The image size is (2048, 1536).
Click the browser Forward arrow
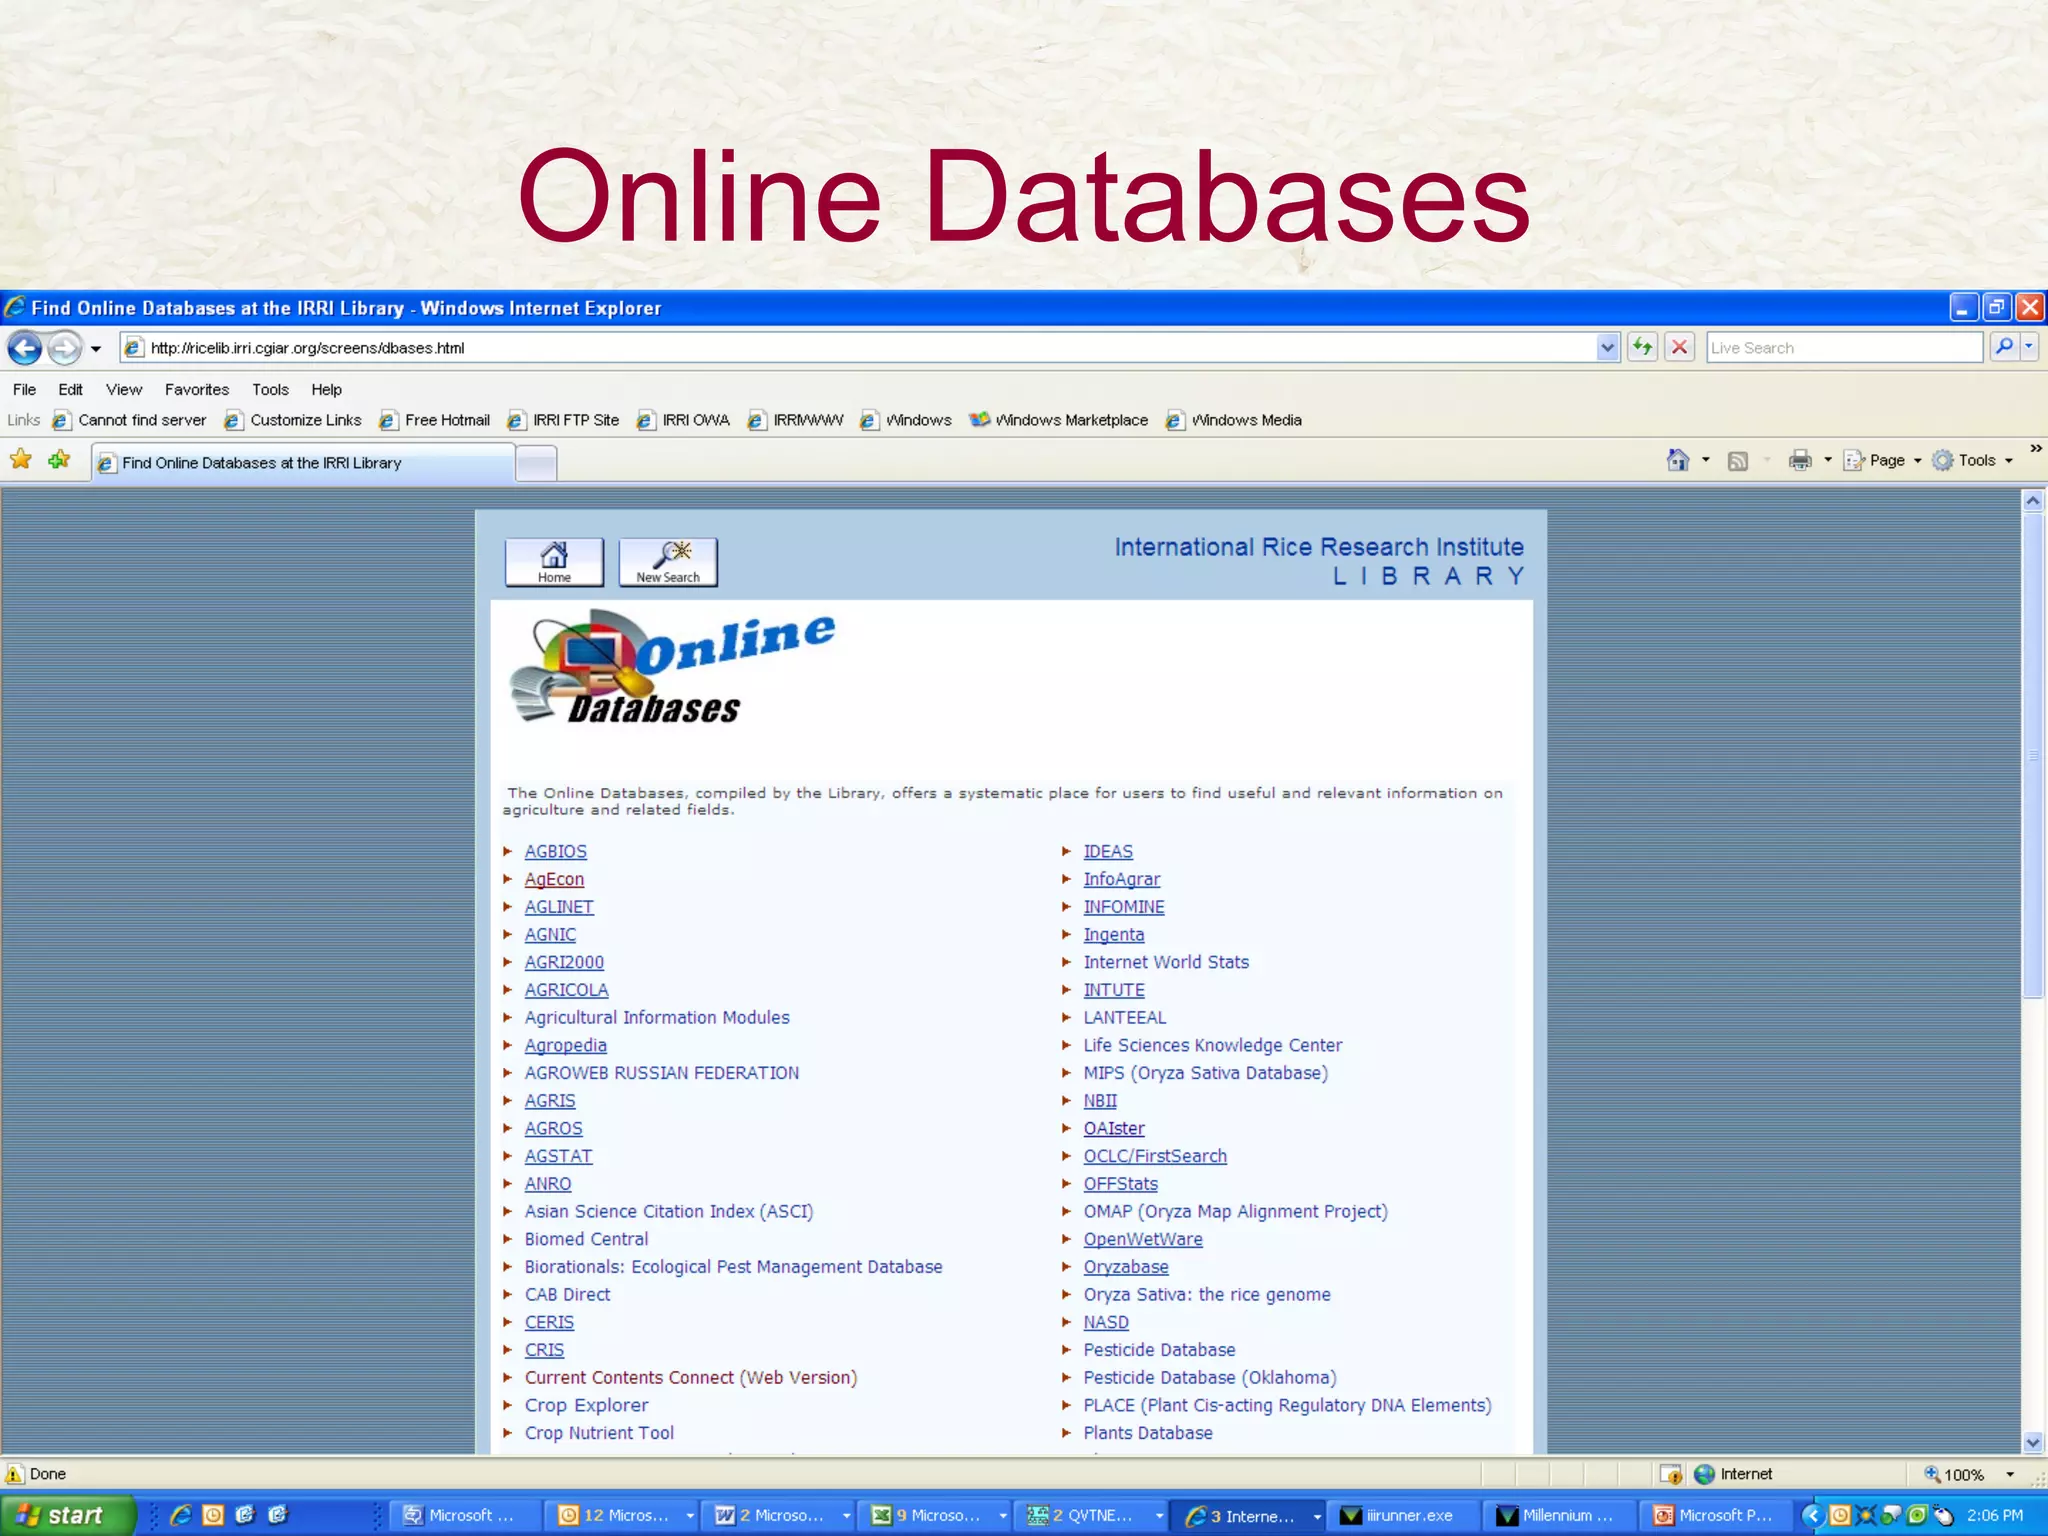click(65, 348)
